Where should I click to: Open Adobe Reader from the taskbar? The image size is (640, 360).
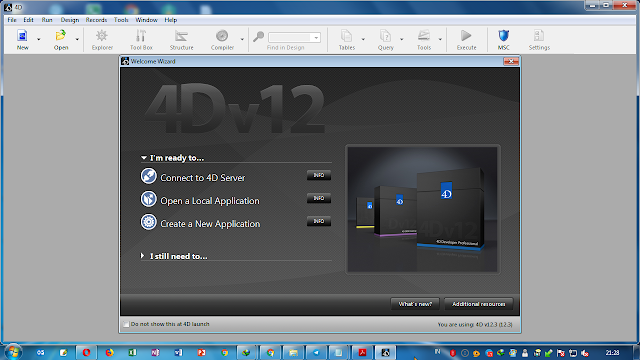(362, 352)
